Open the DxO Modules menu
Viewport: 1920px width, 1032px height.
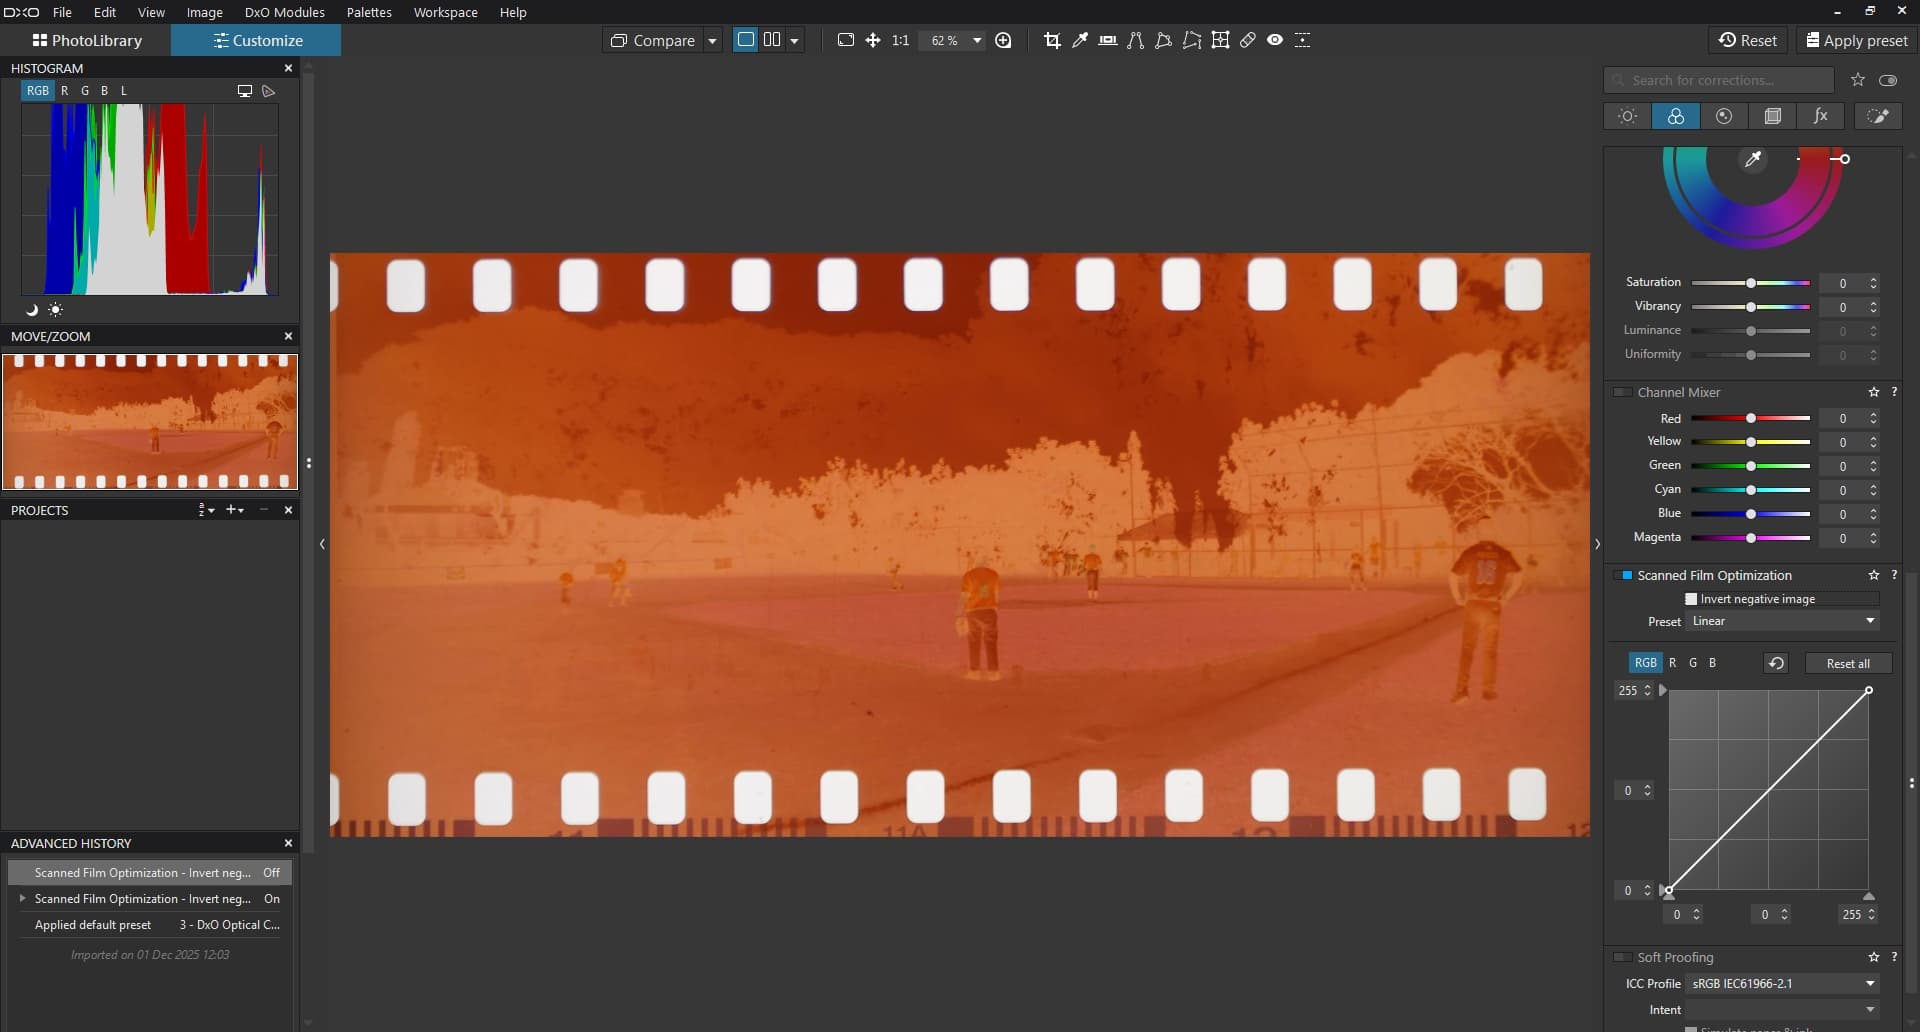point(284,12)
